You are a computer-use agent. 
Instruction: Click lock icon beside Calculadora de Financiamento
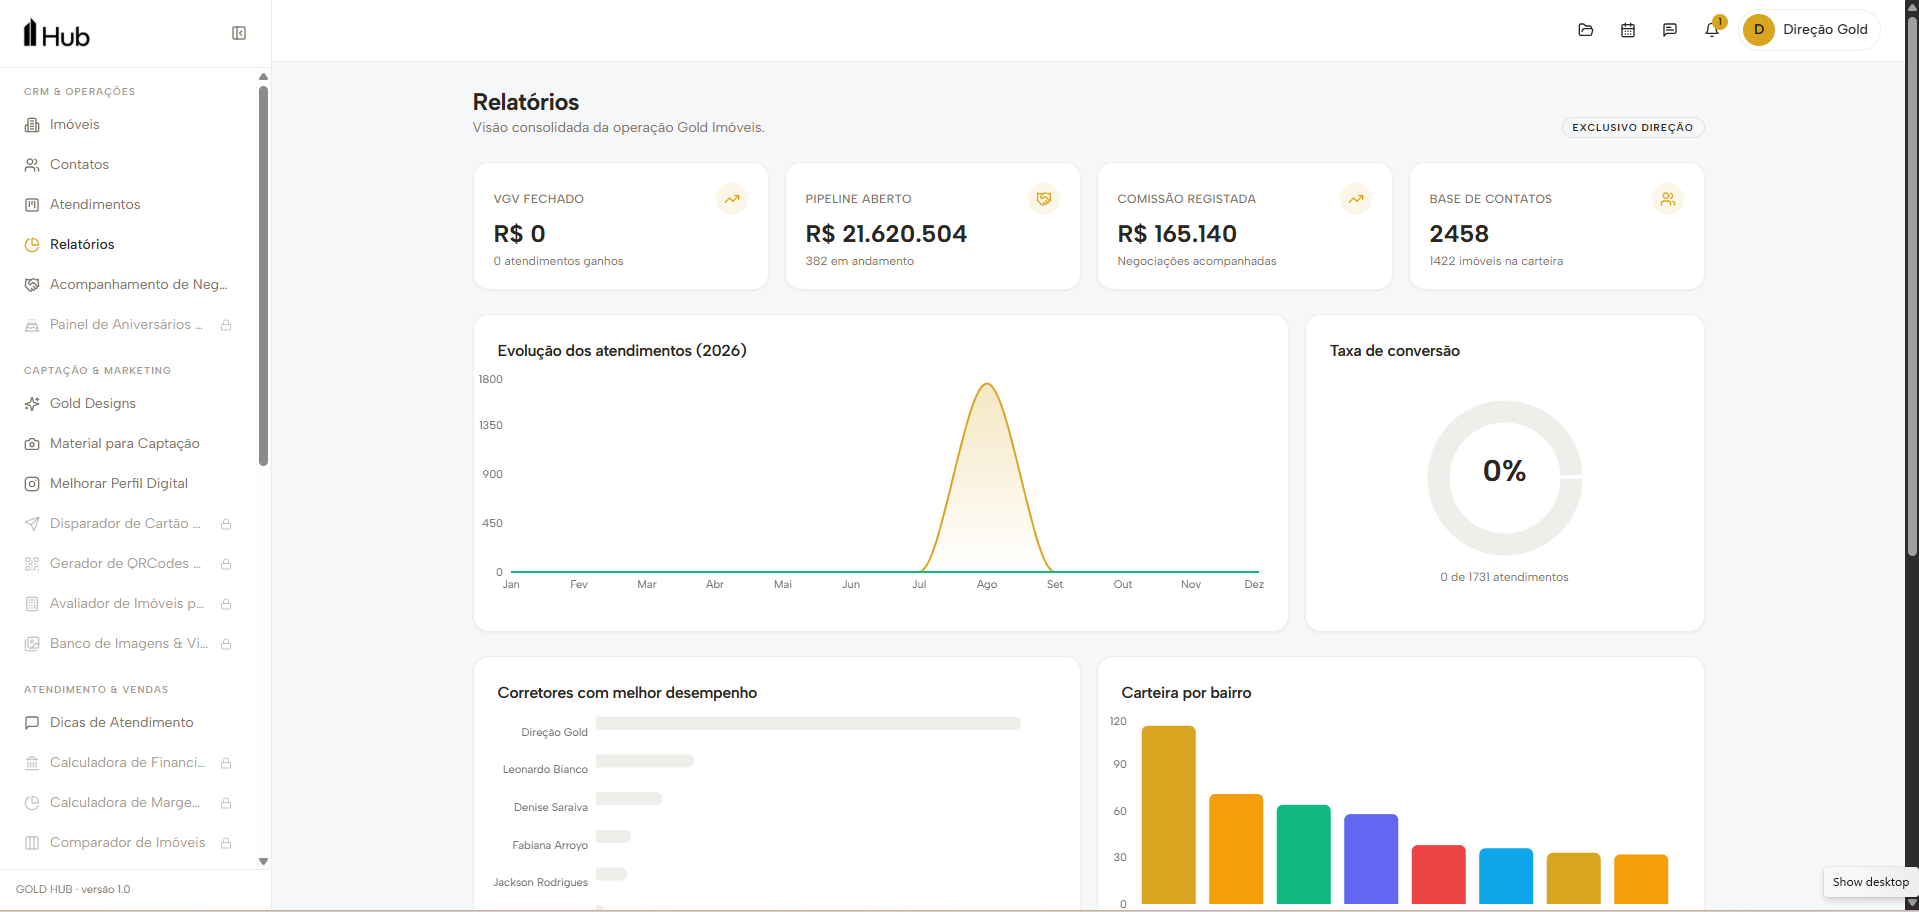(226, 763)
